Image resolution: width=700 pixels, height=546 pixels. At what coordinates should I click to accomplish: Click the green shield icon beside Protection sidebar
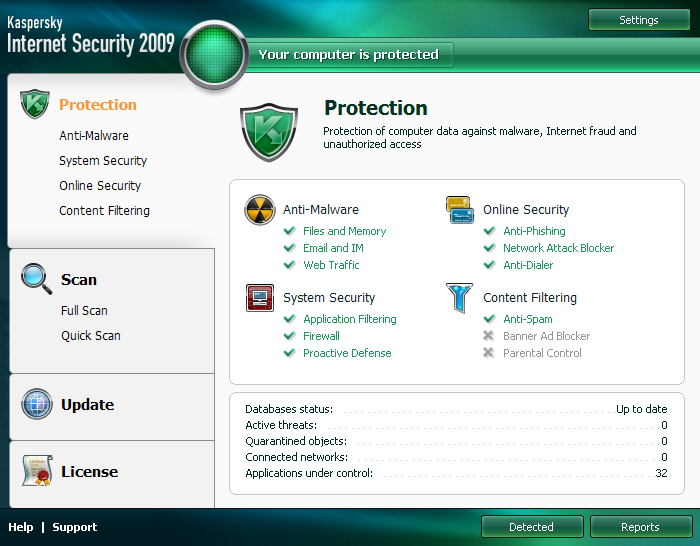click(35, 104)
